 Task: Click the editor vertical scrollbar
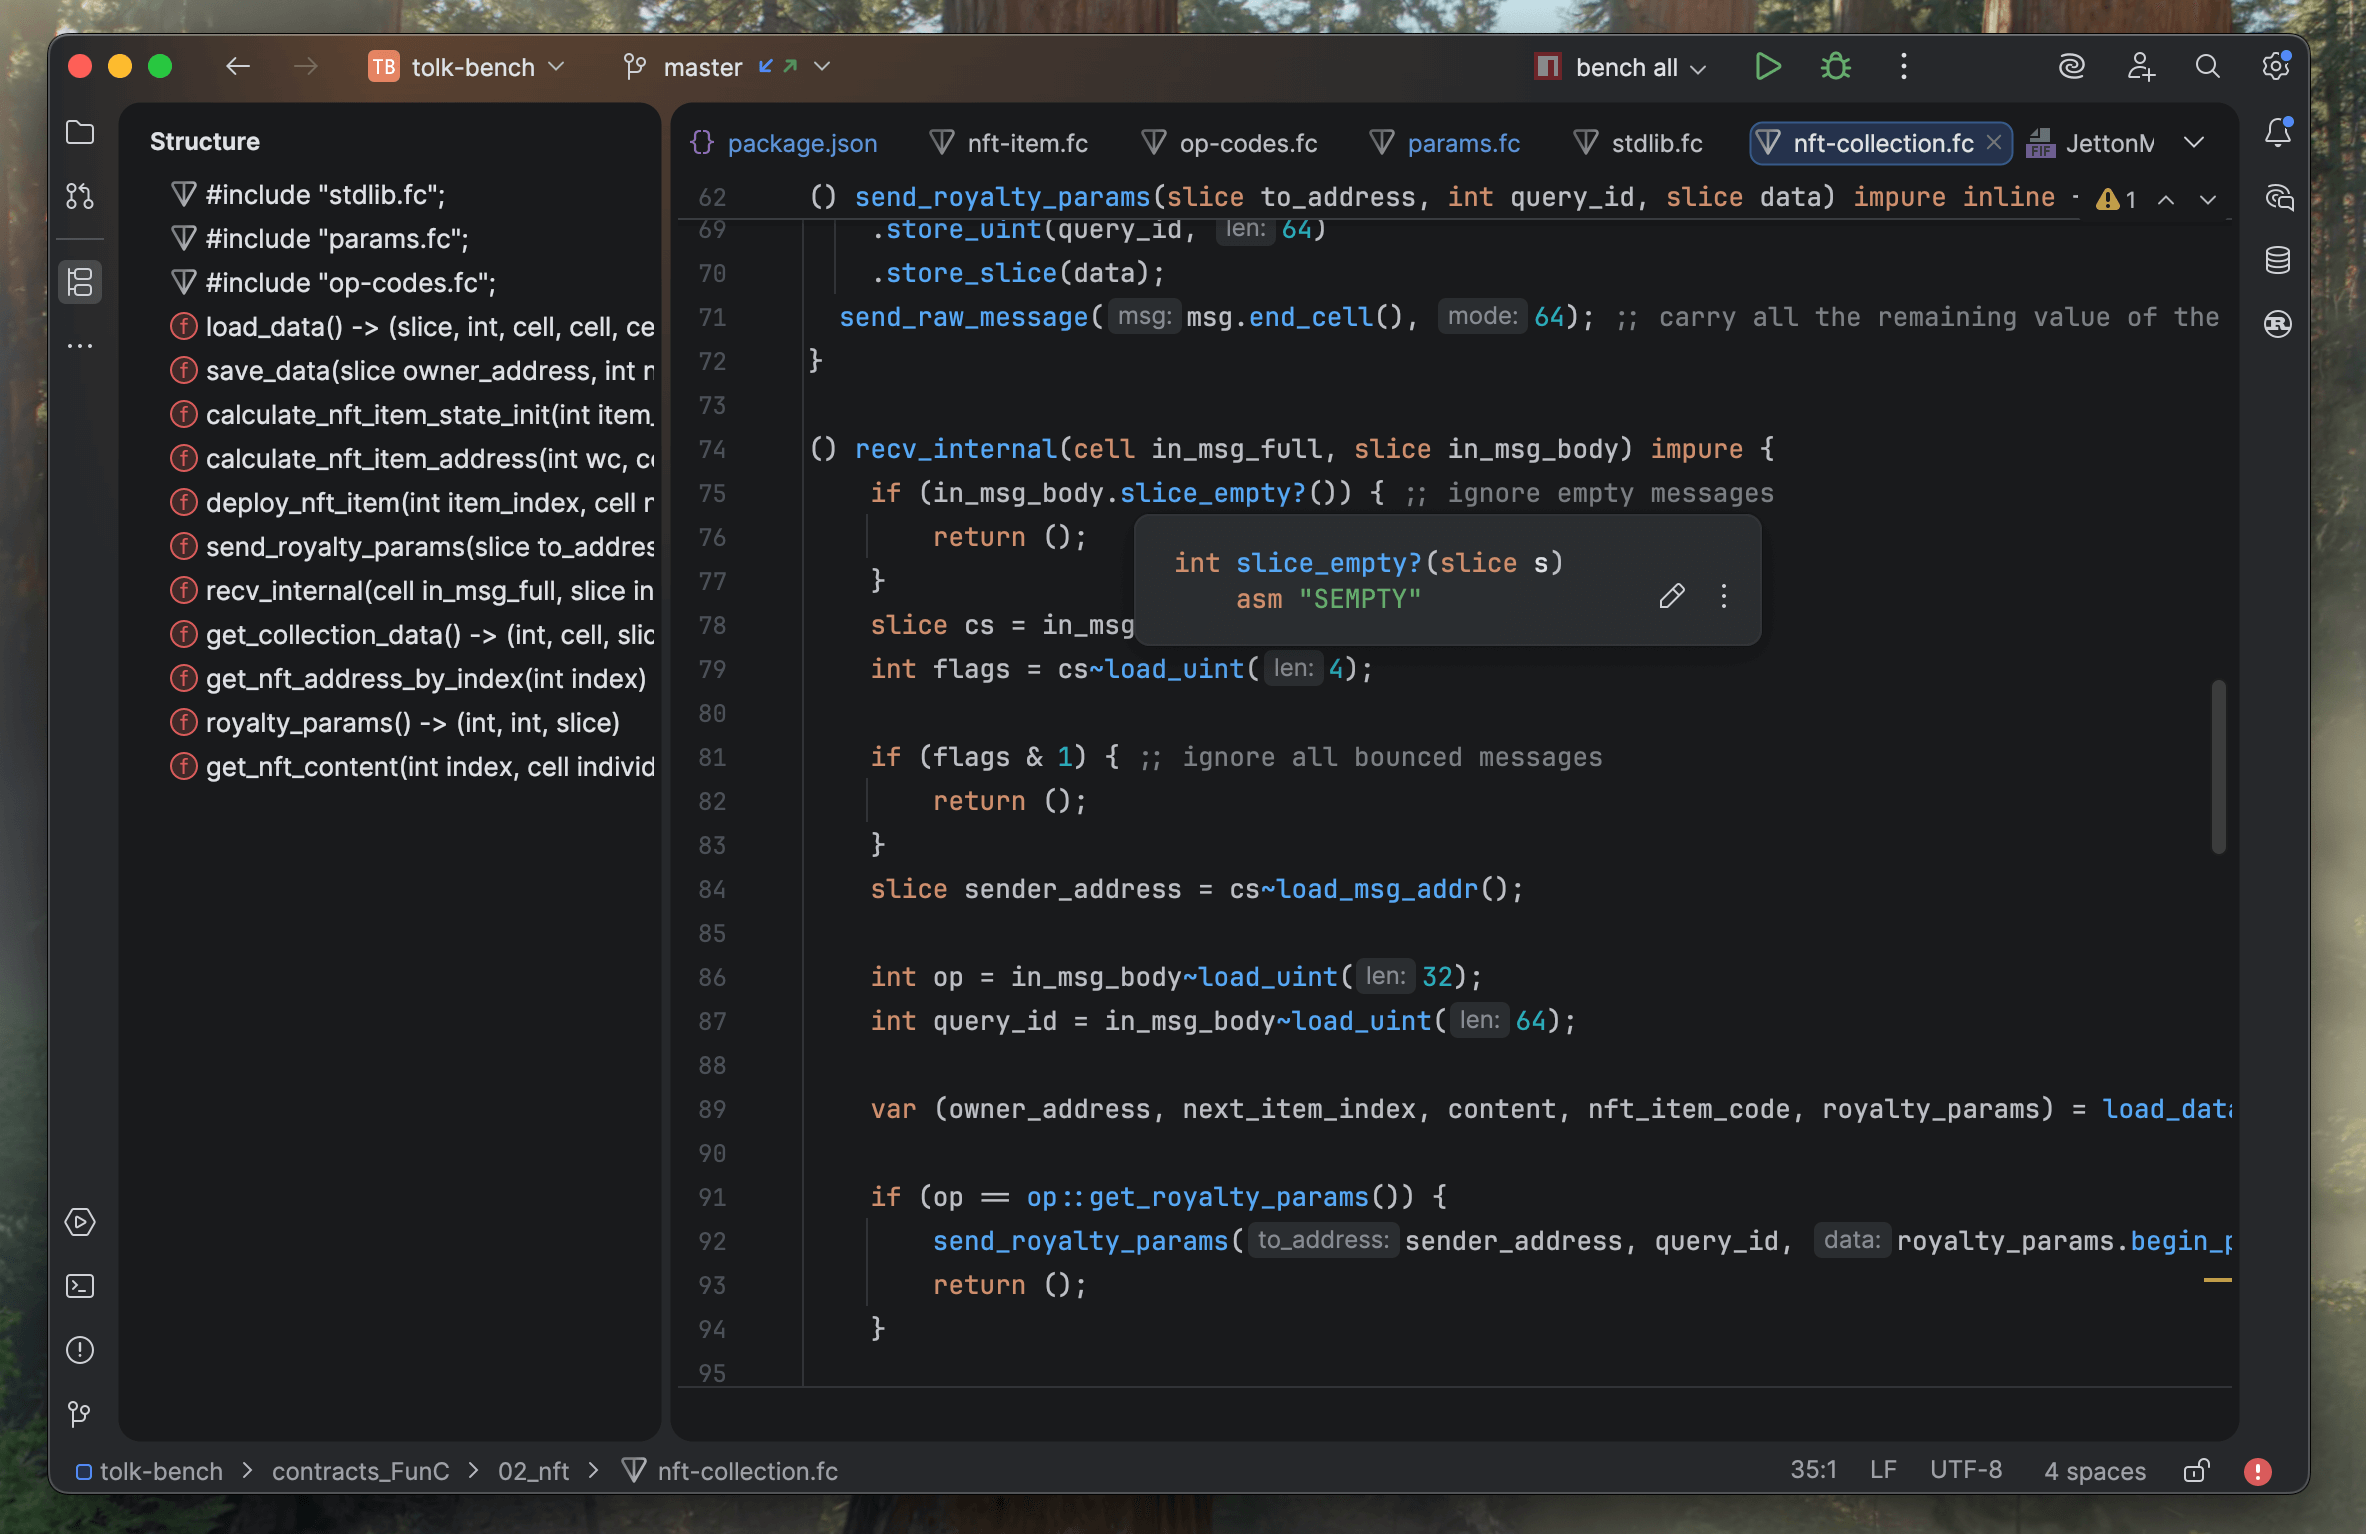point(2218,767)
